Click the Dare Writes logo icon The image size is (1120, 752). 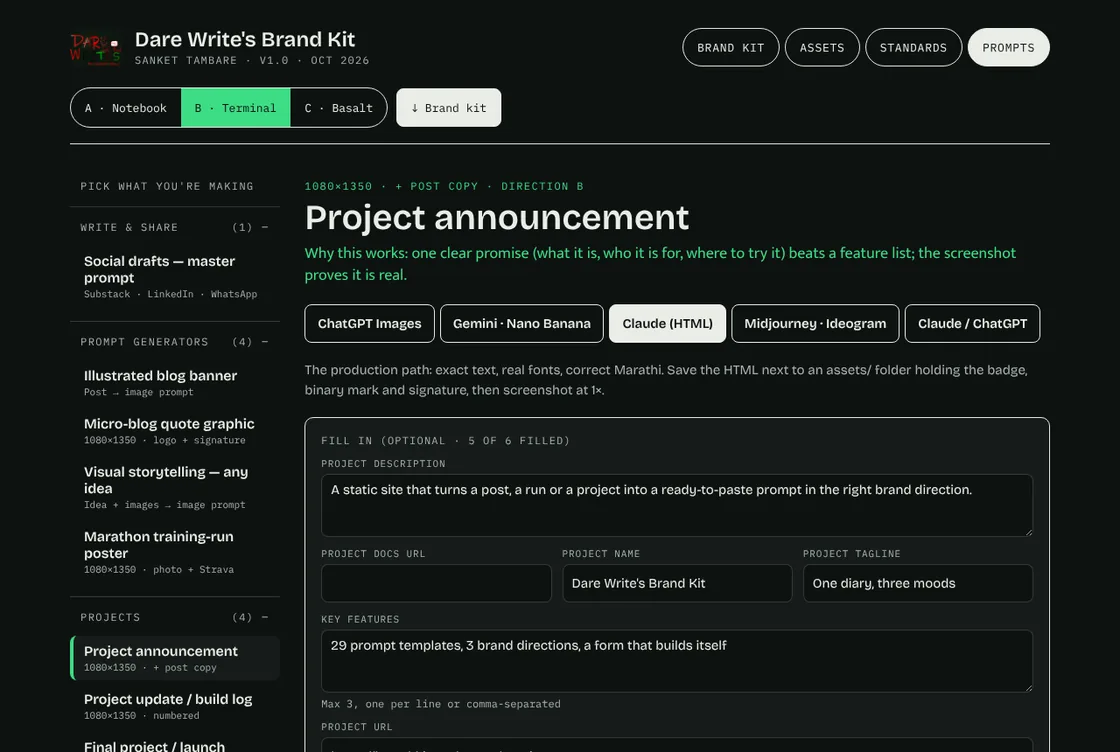pyautogui.click(x=96, y=49)
